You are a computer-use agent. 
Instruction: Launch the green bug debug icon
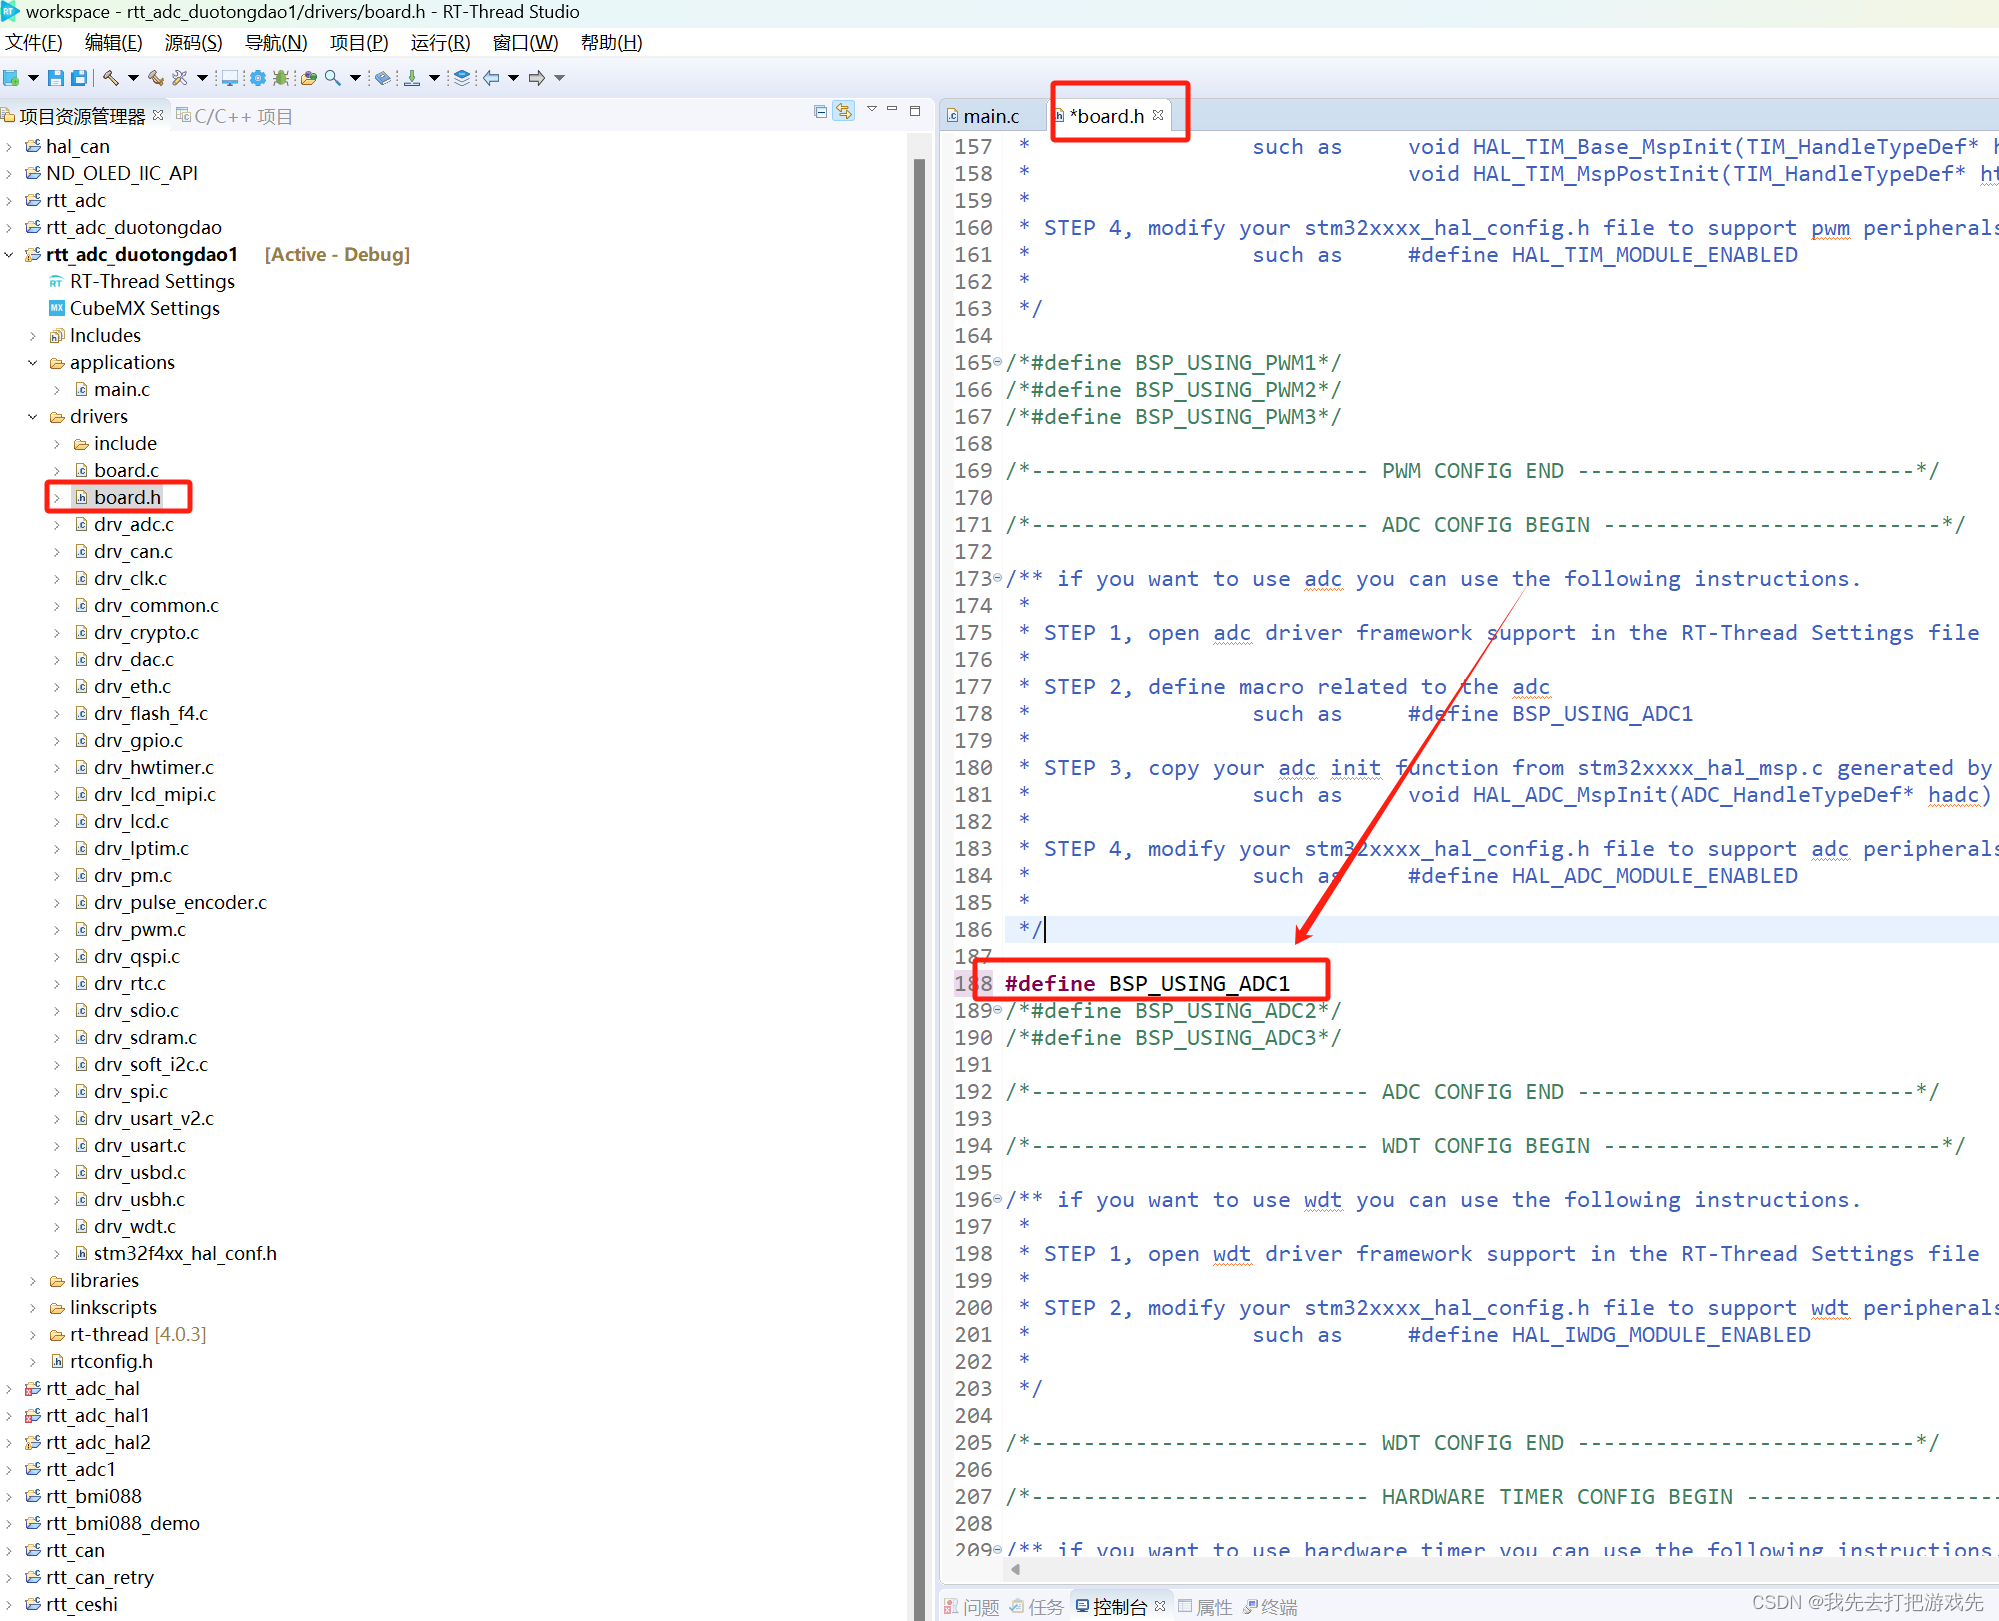click(x=281, y=78)
